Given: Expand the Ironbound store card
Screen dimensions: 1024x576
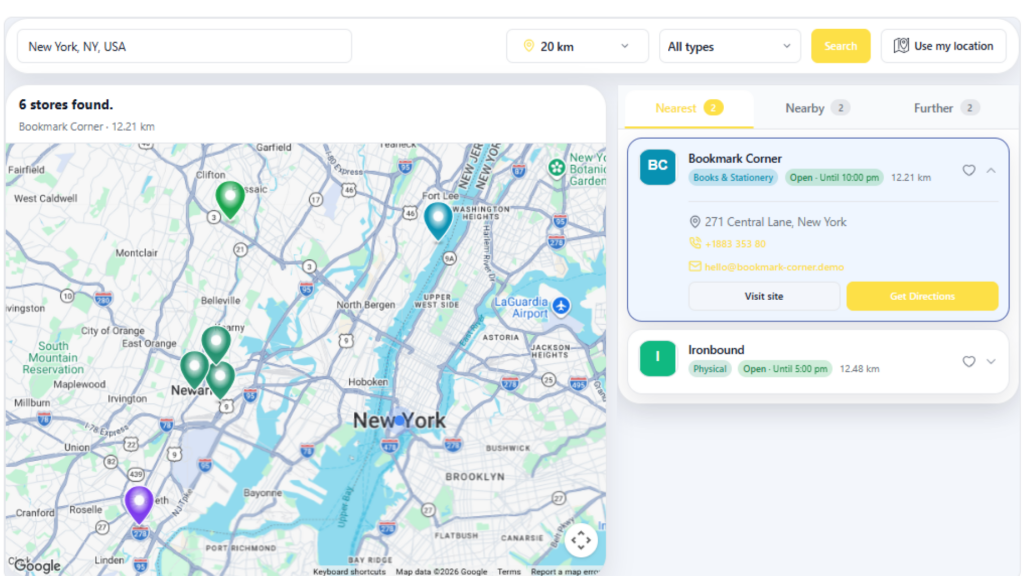Looking at the screenshot, I should (991, 362).
